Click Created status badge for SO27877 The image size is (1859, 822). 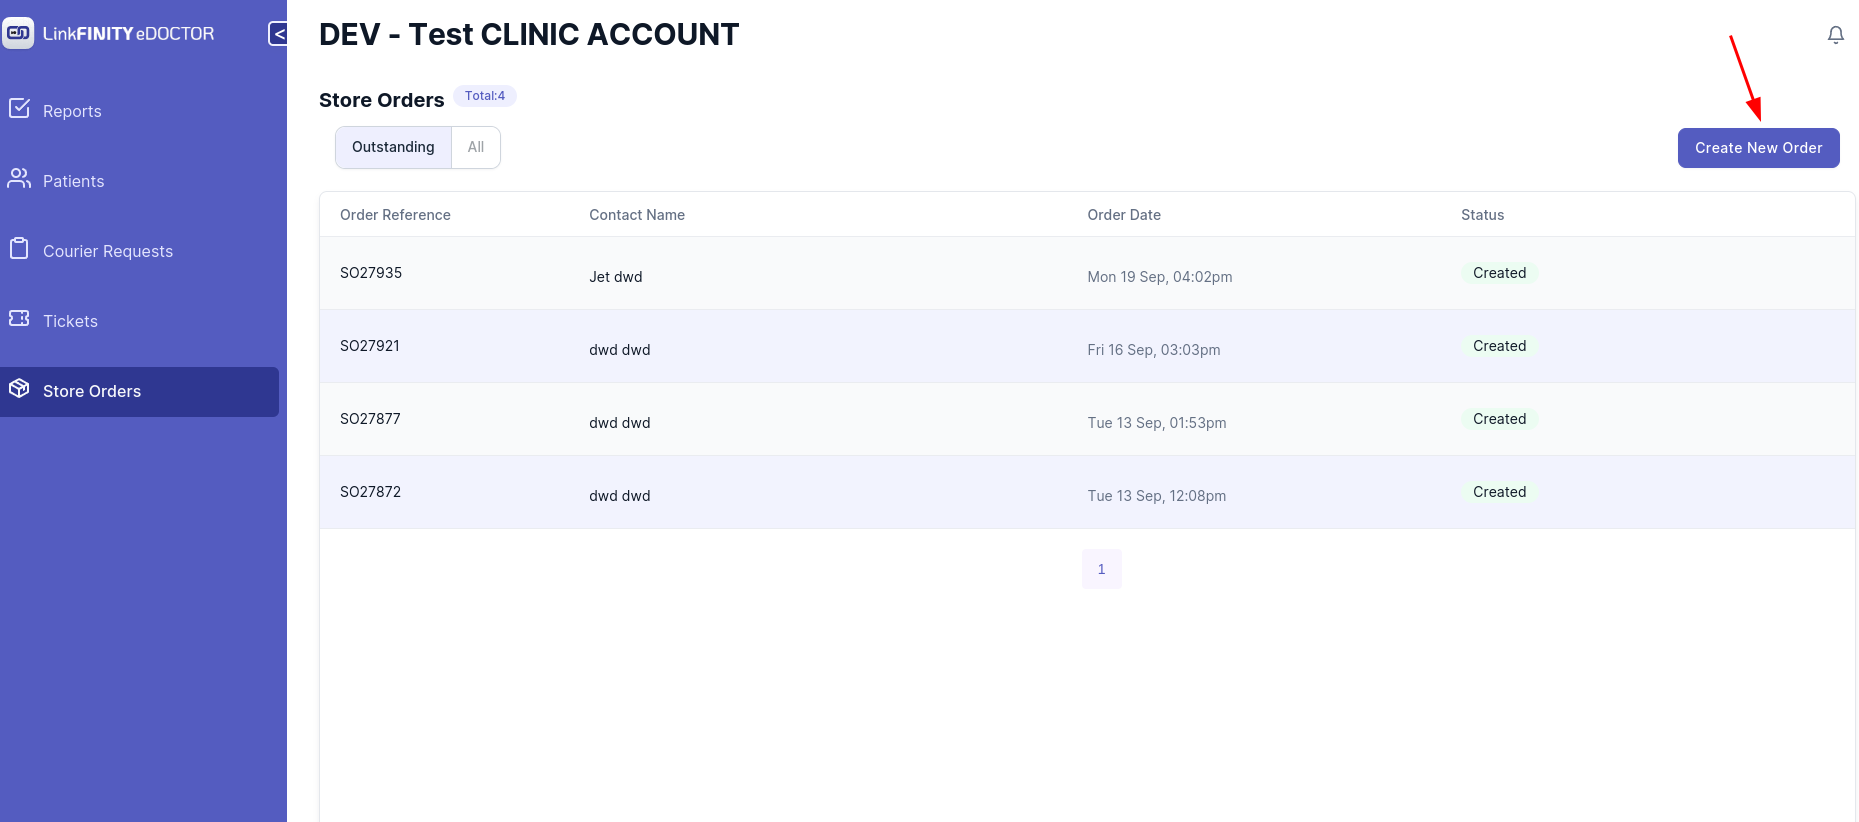pos(1499,419)
